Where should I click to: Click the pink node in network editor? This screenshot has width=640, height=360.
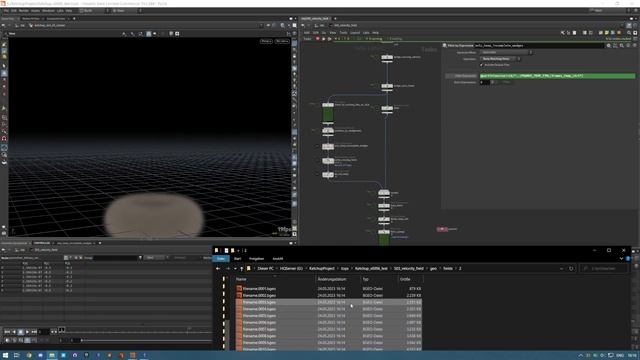(442, 229)
